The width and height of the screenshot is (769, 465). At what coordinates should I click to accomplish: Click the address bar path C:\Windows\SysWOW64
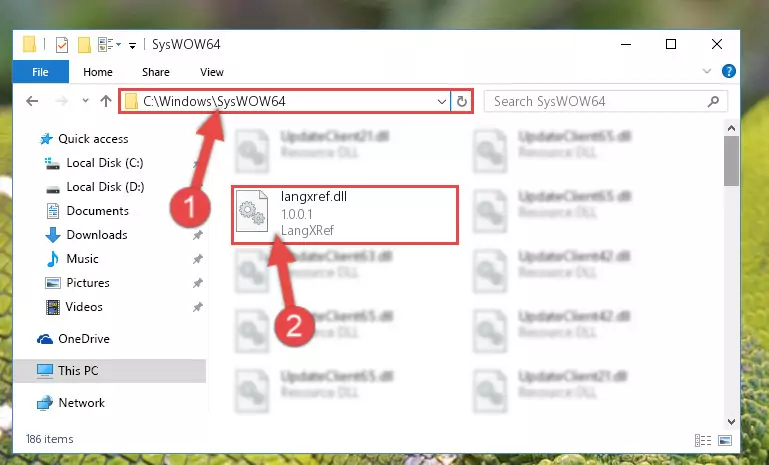[214, 101]
